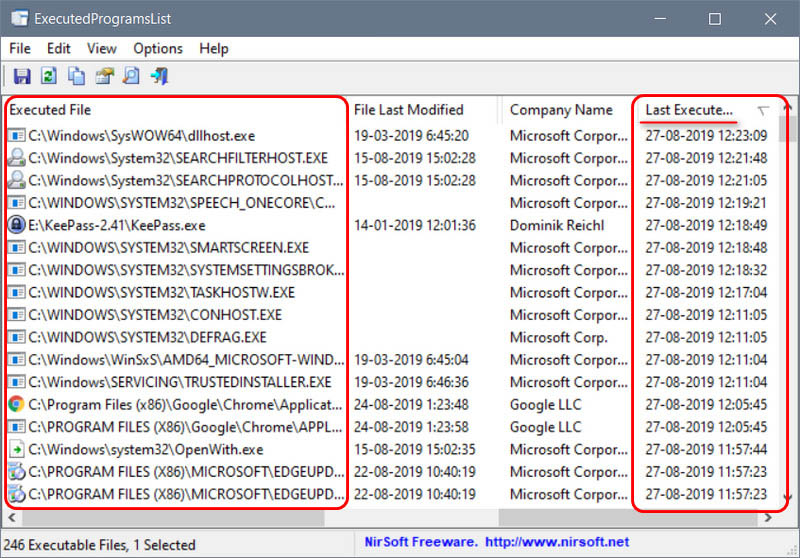Click the Chrome icon in file list

coord(16,404)
